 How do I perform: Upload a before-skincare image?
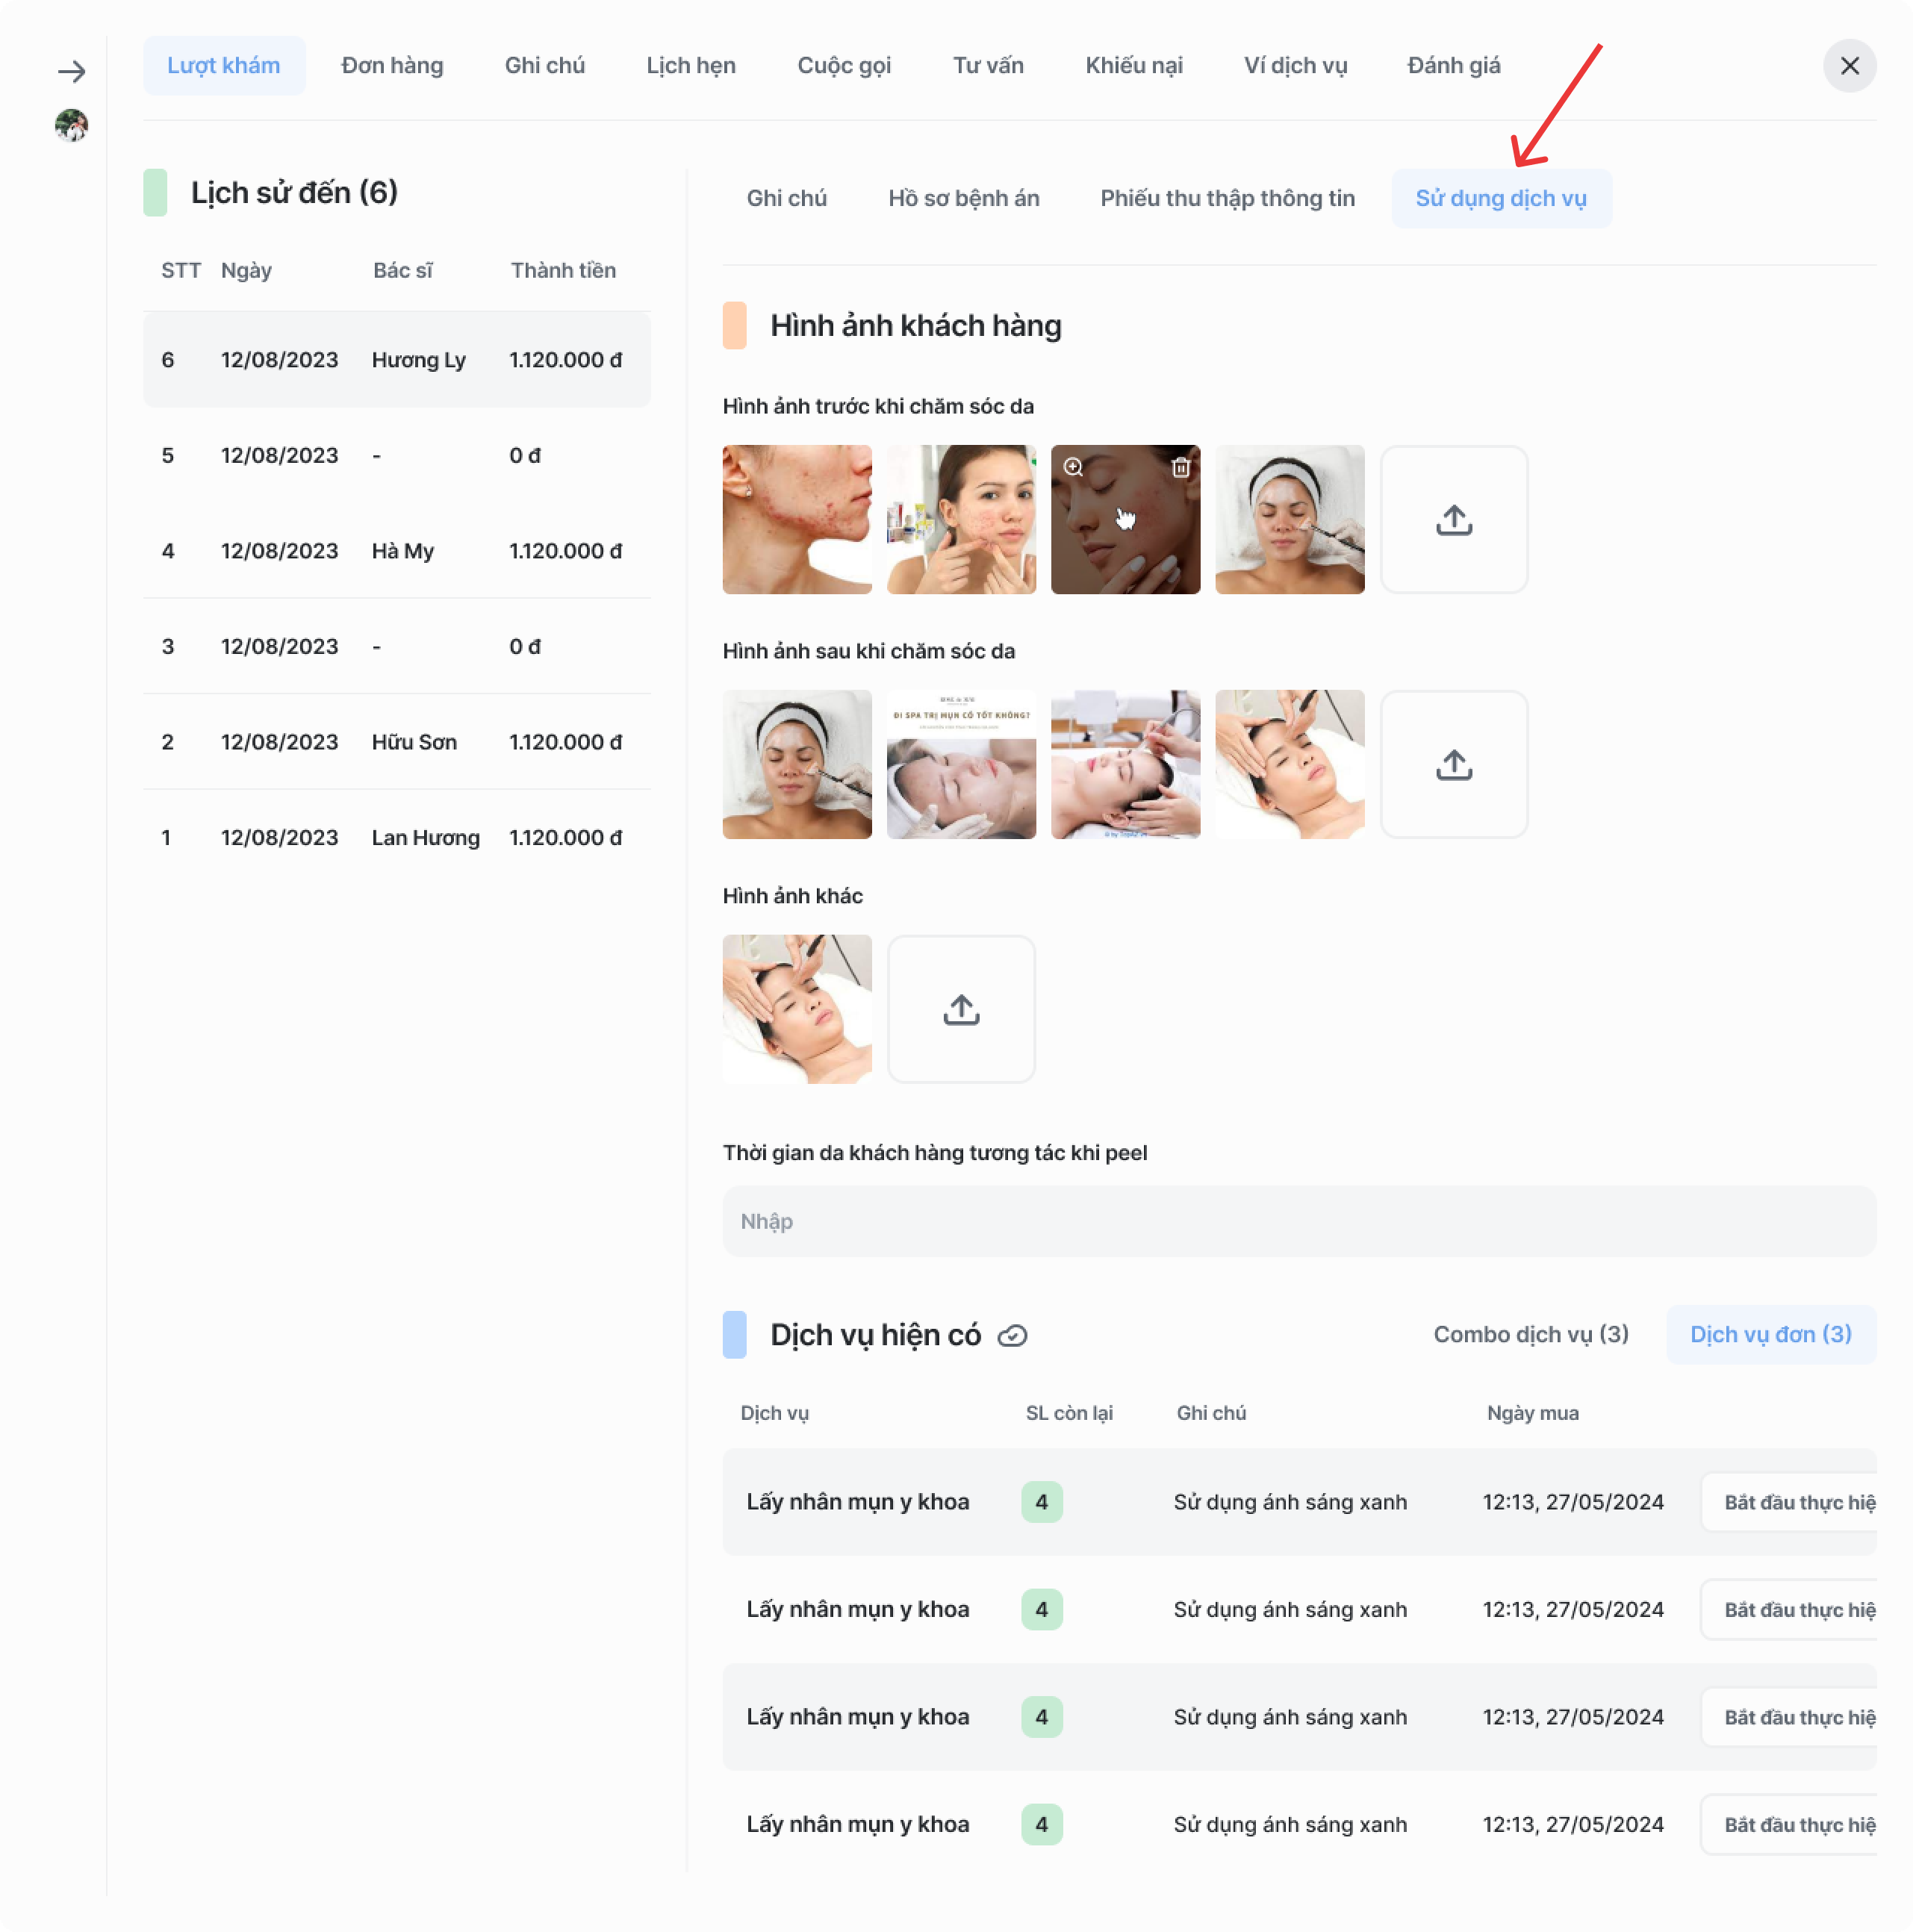(x=1453, y=520)
